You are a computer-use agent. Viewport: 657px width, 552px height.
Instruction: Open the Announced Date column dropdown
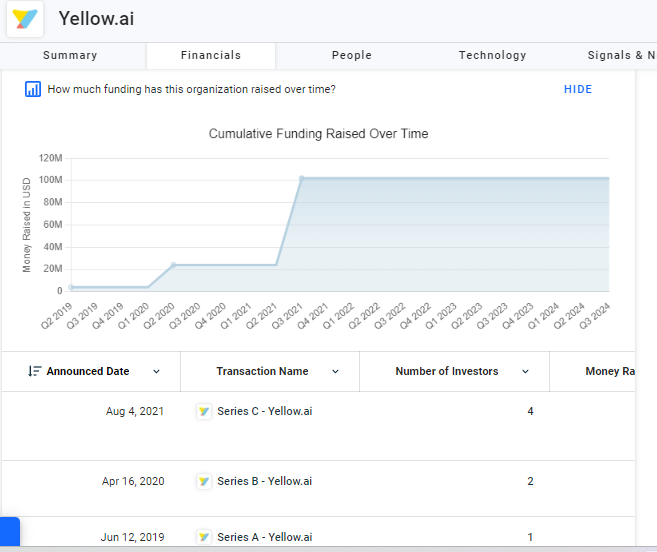[156, 371]
